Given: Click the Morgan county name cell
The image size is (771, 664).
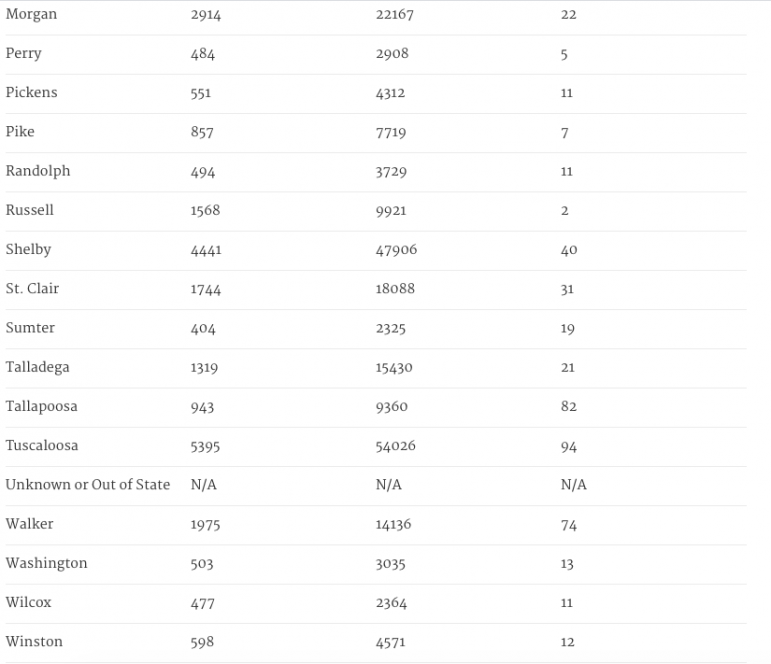Looking at the screenshot, I should pos(31,15).
